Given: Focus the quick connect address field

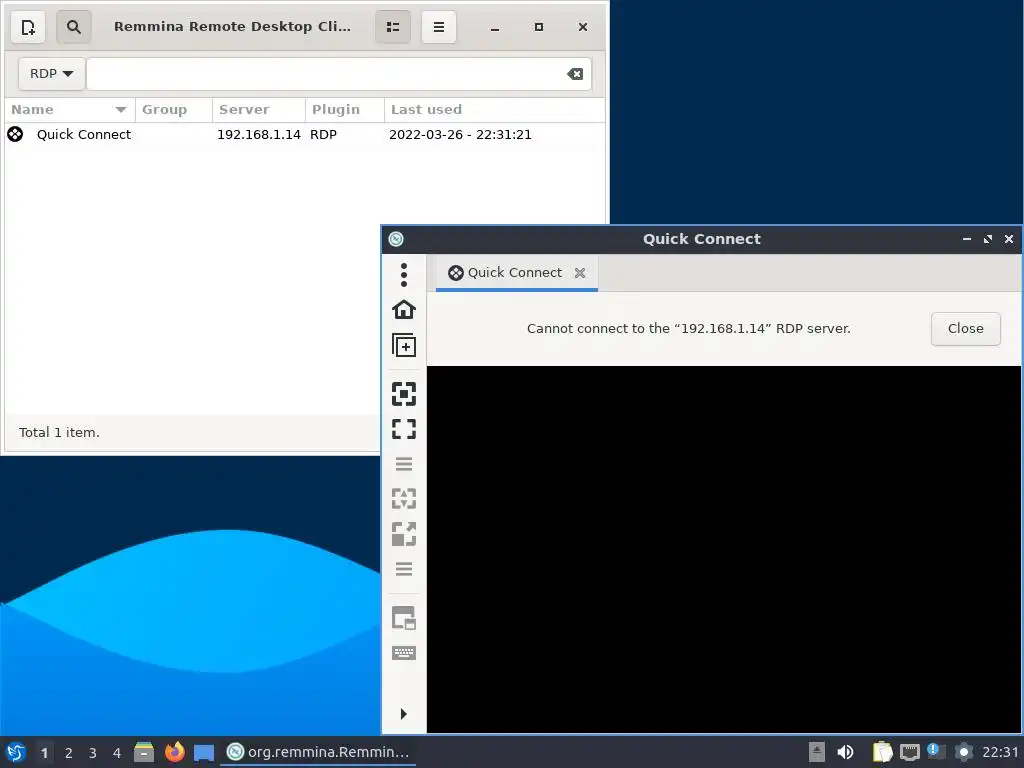Looking at the screenshot, I should click(327, 74).
